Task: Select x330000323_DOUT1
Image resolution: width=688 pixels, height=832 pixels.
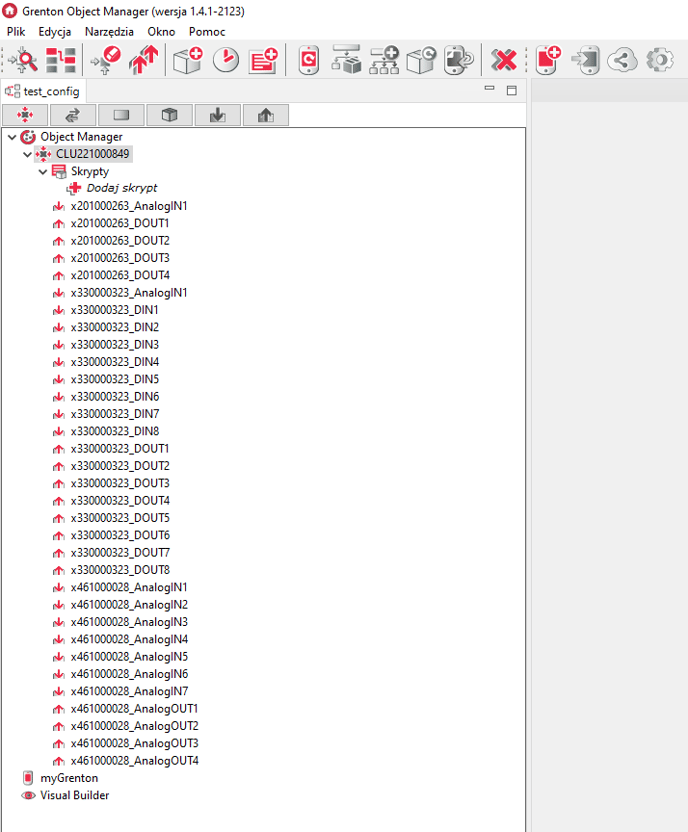Action: 120,449
